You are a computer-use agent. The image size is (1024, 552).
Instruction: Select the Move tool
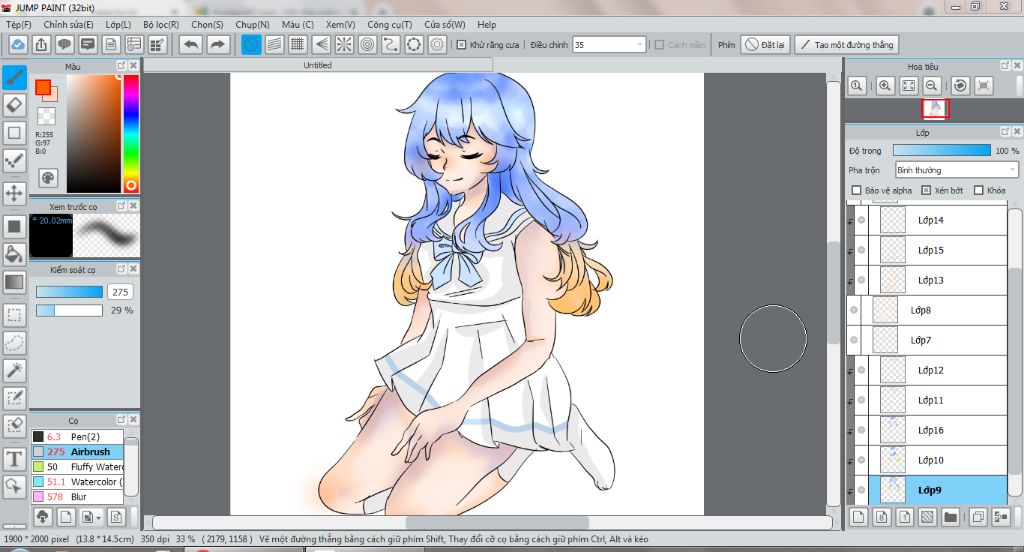coord(14,193)
